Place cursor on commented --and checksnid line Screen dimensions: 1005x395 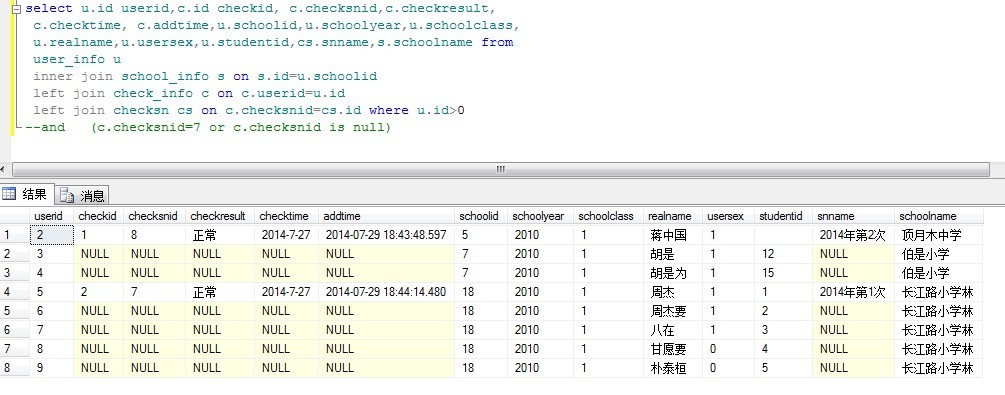click(208, 127)
